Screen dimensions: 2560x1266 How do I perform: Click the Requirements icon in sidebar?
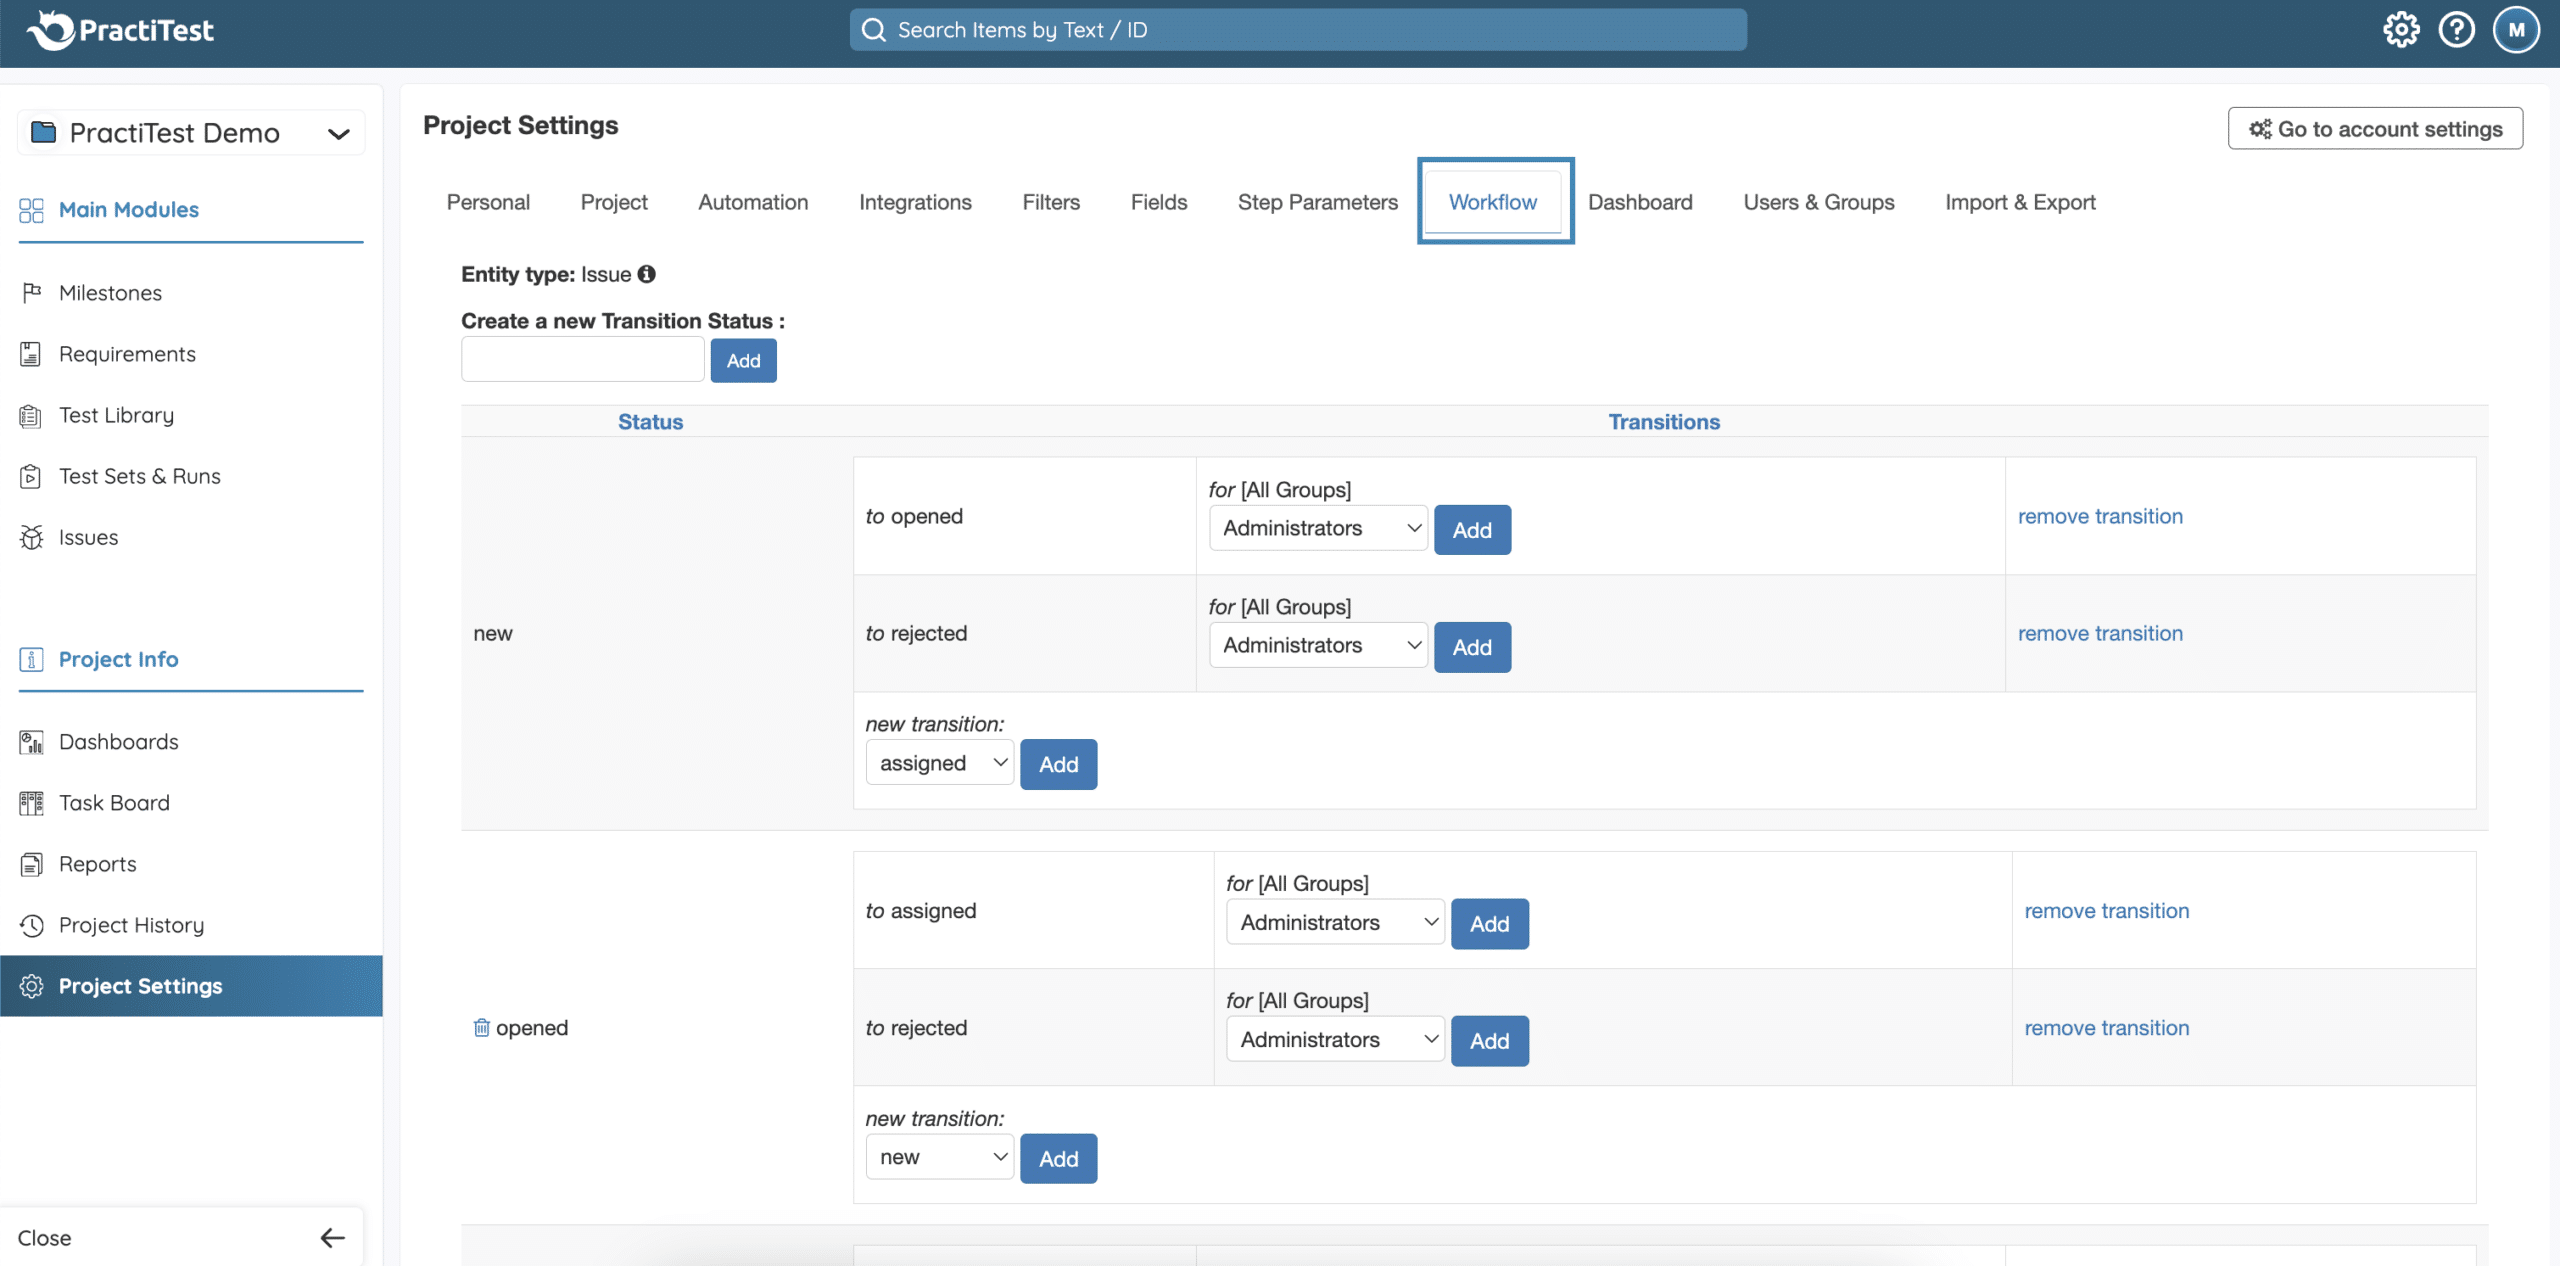pyautogui.click(x=31, y=354)
